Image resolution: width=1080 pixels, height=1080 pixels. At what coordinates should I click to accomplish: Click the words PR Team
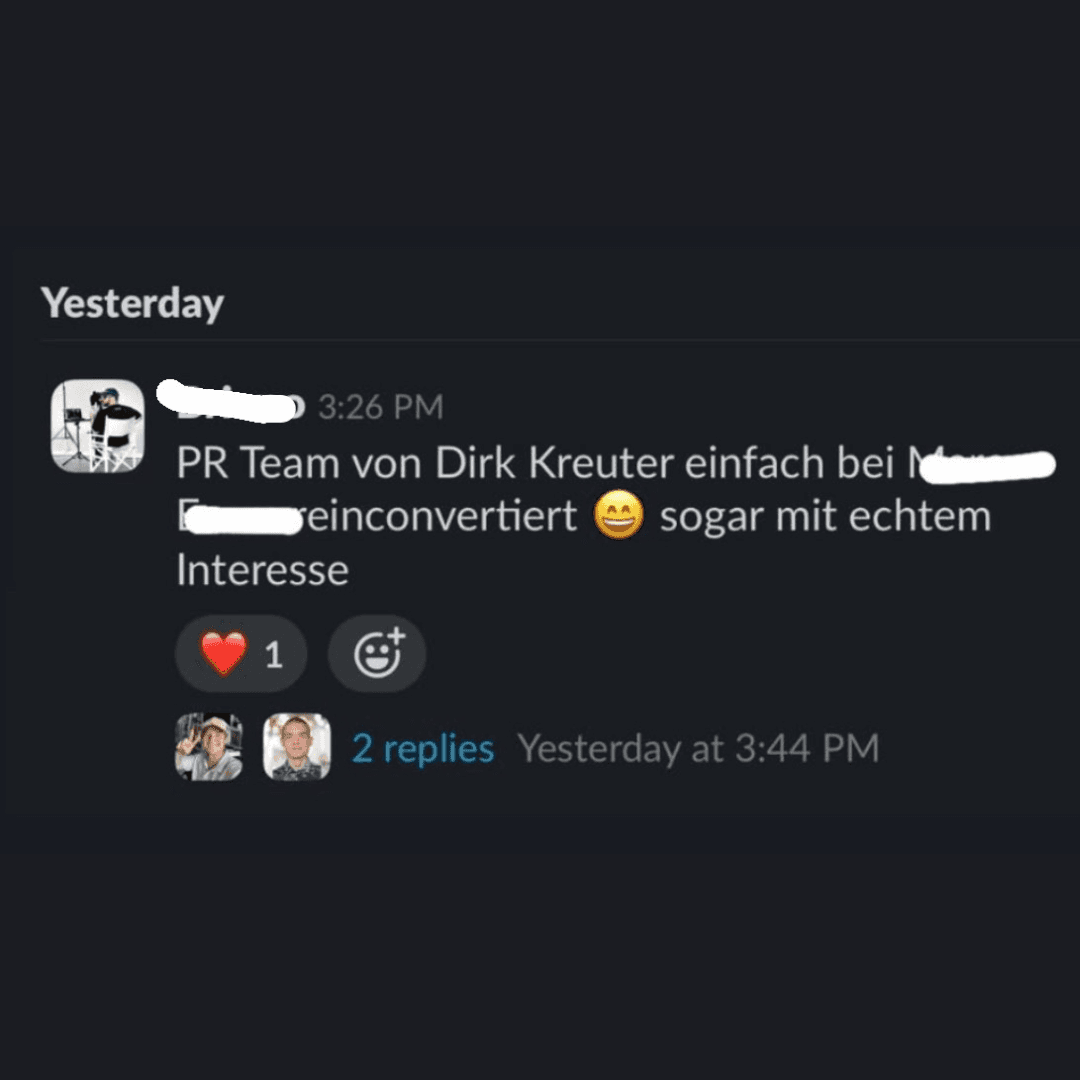258,461
